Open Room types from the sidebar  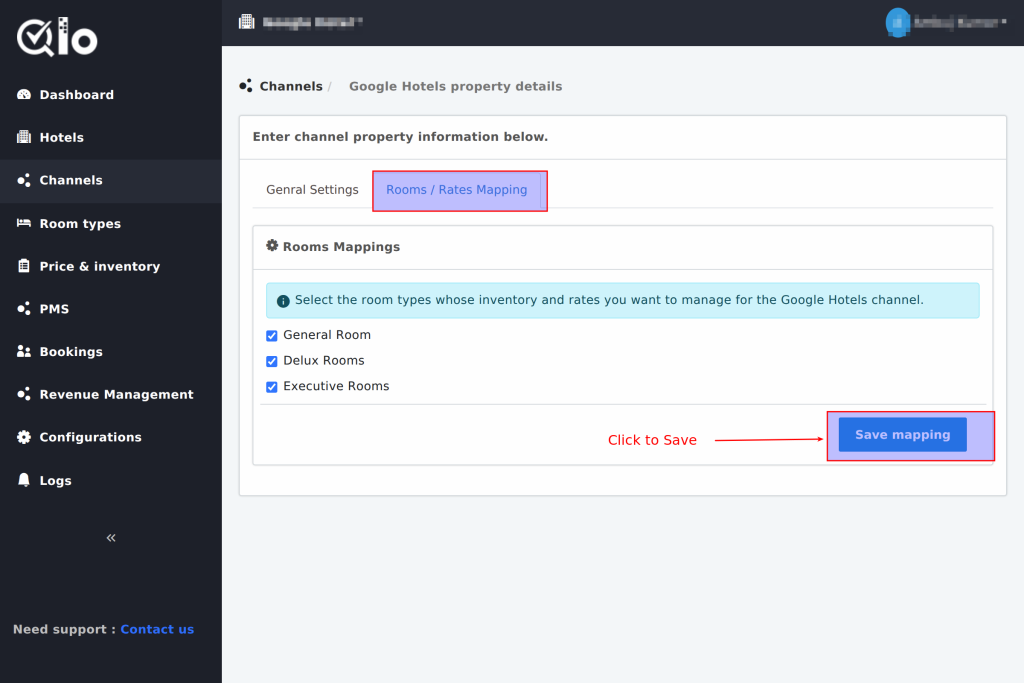80,223
